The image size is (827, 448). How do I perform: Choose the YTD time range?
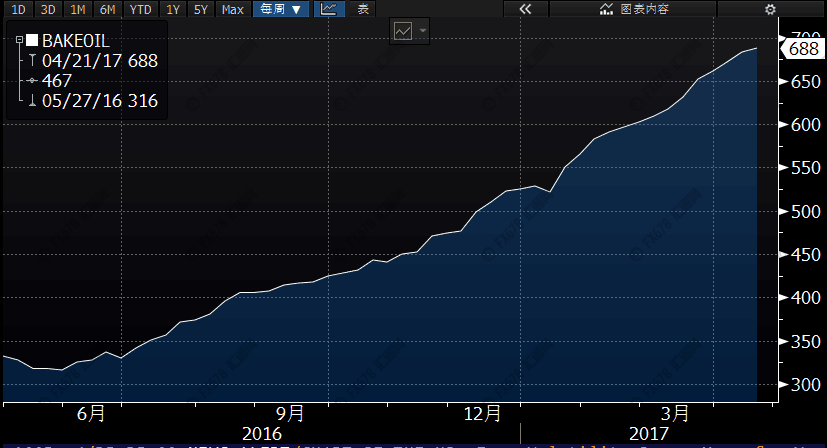coord(141,9)
